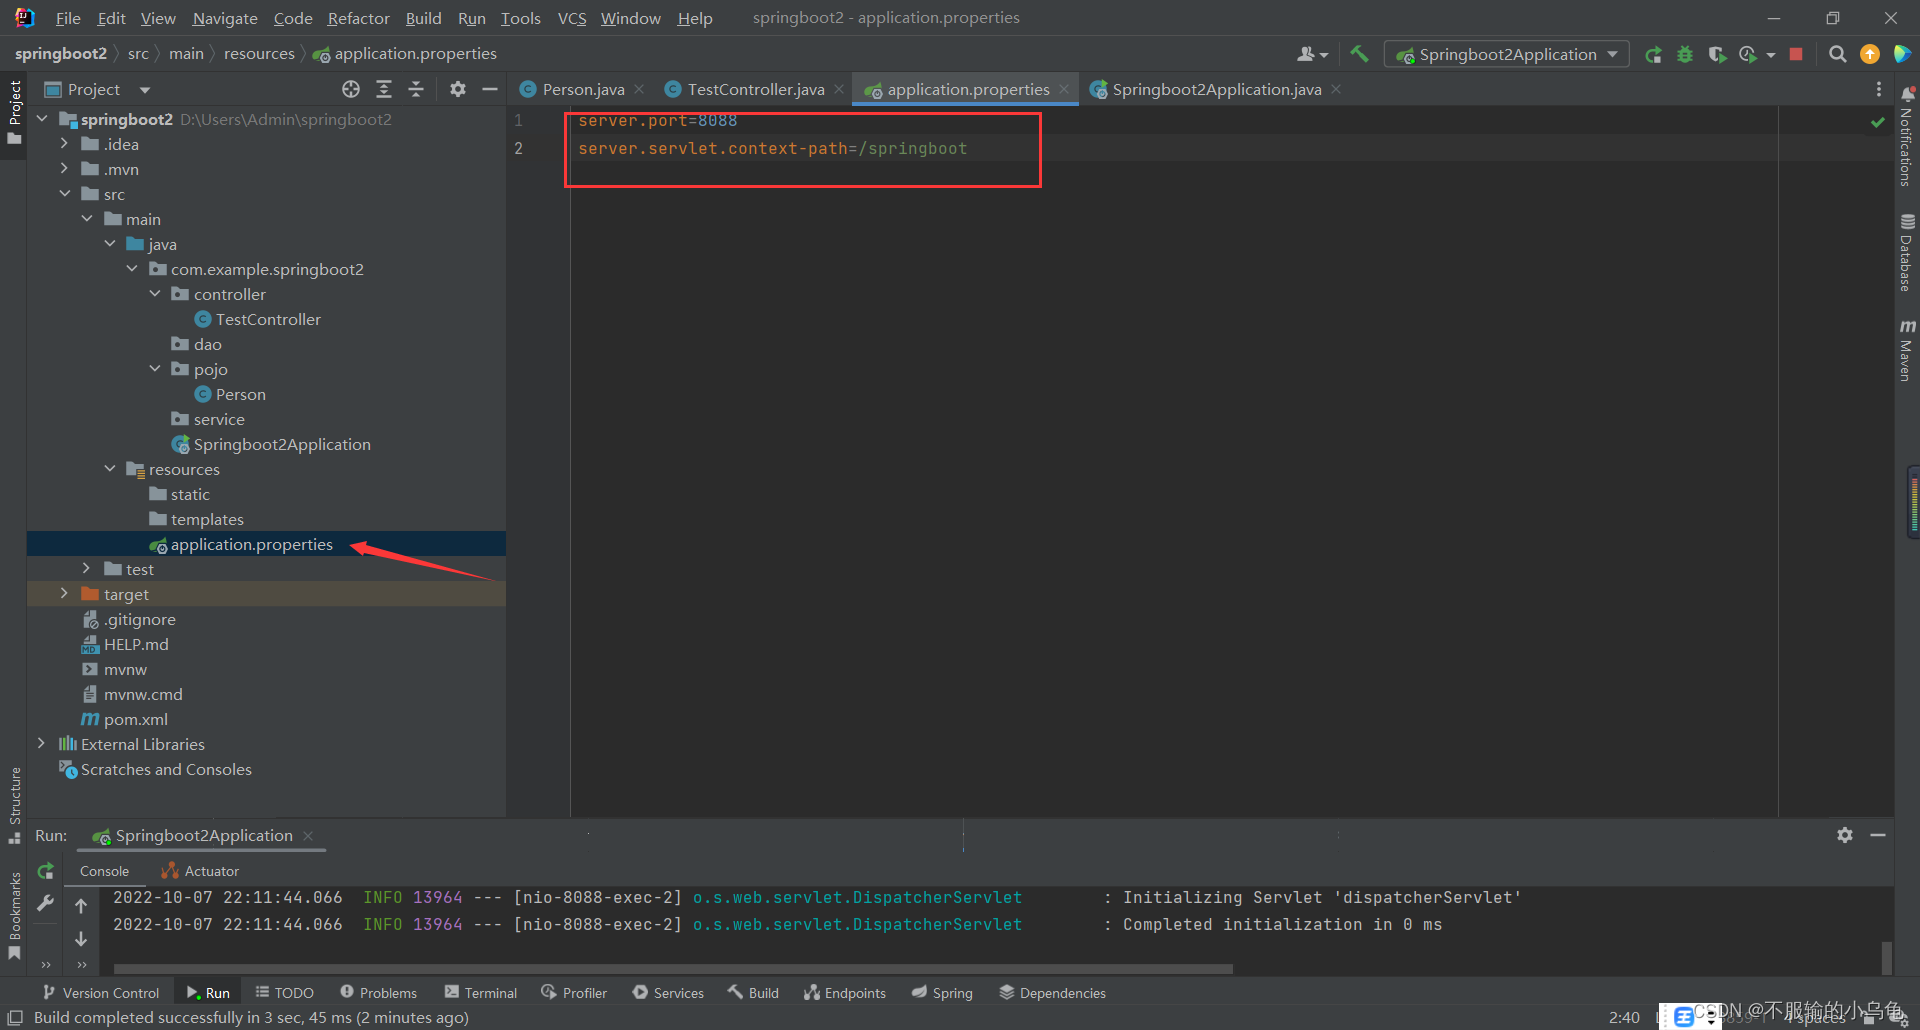The height and width of the screenshot is (1030, 1920).
Task: Toggle Structure tool window stripe button
Action: (x=14, y=804)
